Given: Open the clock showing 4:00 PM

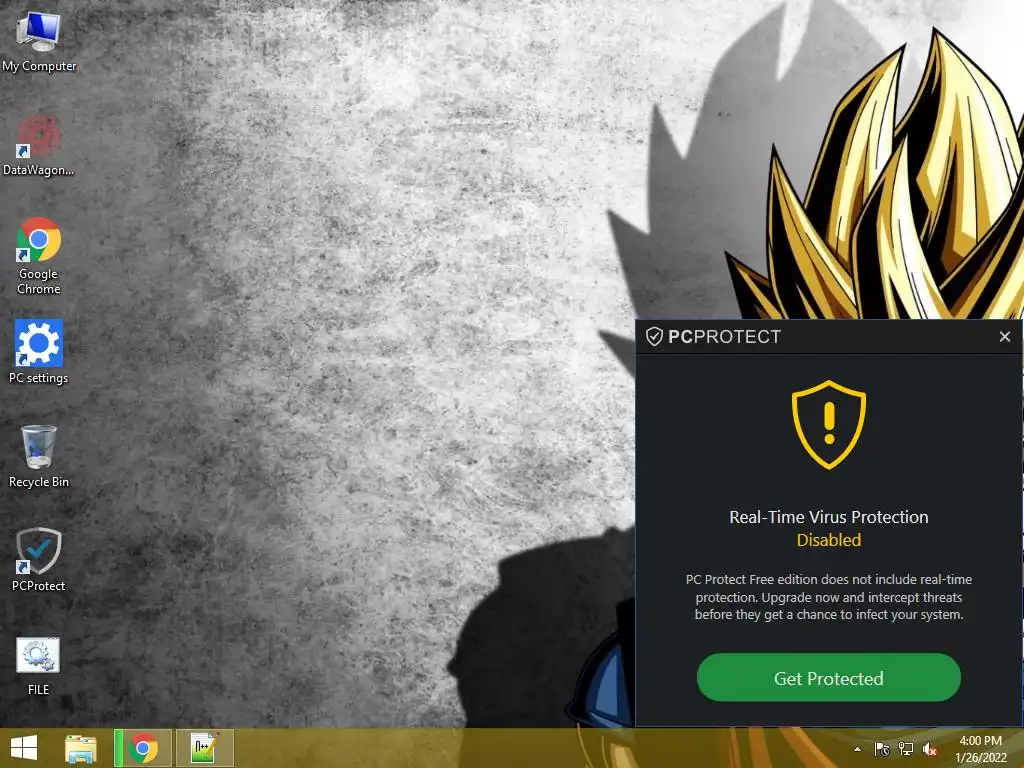Looking at the screenshot, I should point(980,749).
